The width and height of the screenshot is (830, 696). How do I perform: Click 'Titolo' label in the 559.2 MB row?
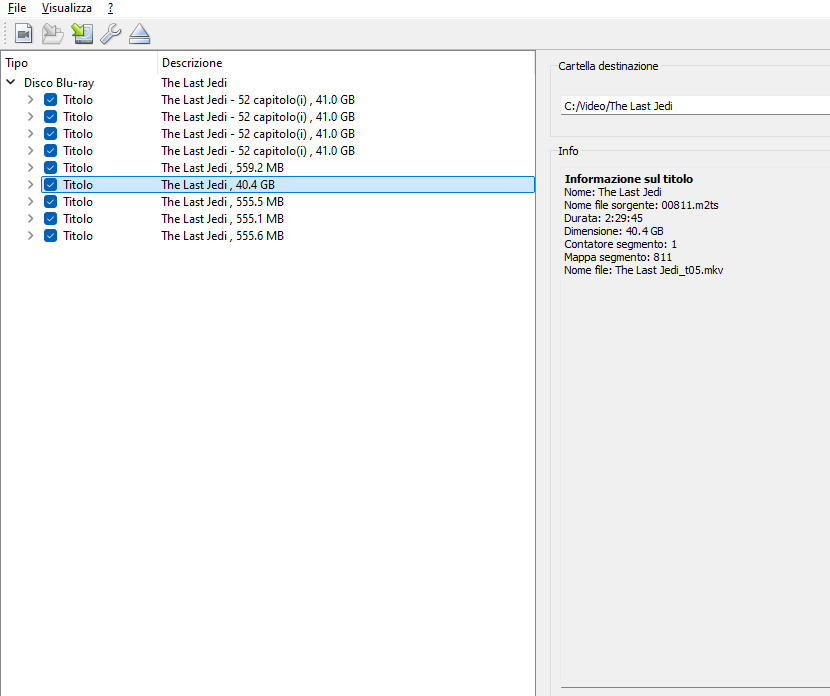coord(78,168)
